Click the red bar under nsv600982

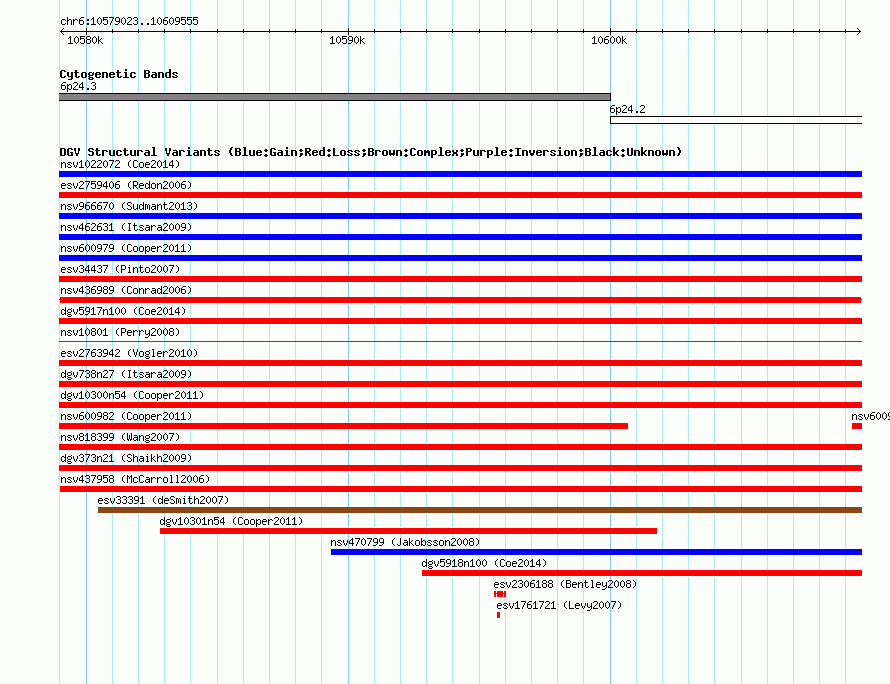point(343,426)
